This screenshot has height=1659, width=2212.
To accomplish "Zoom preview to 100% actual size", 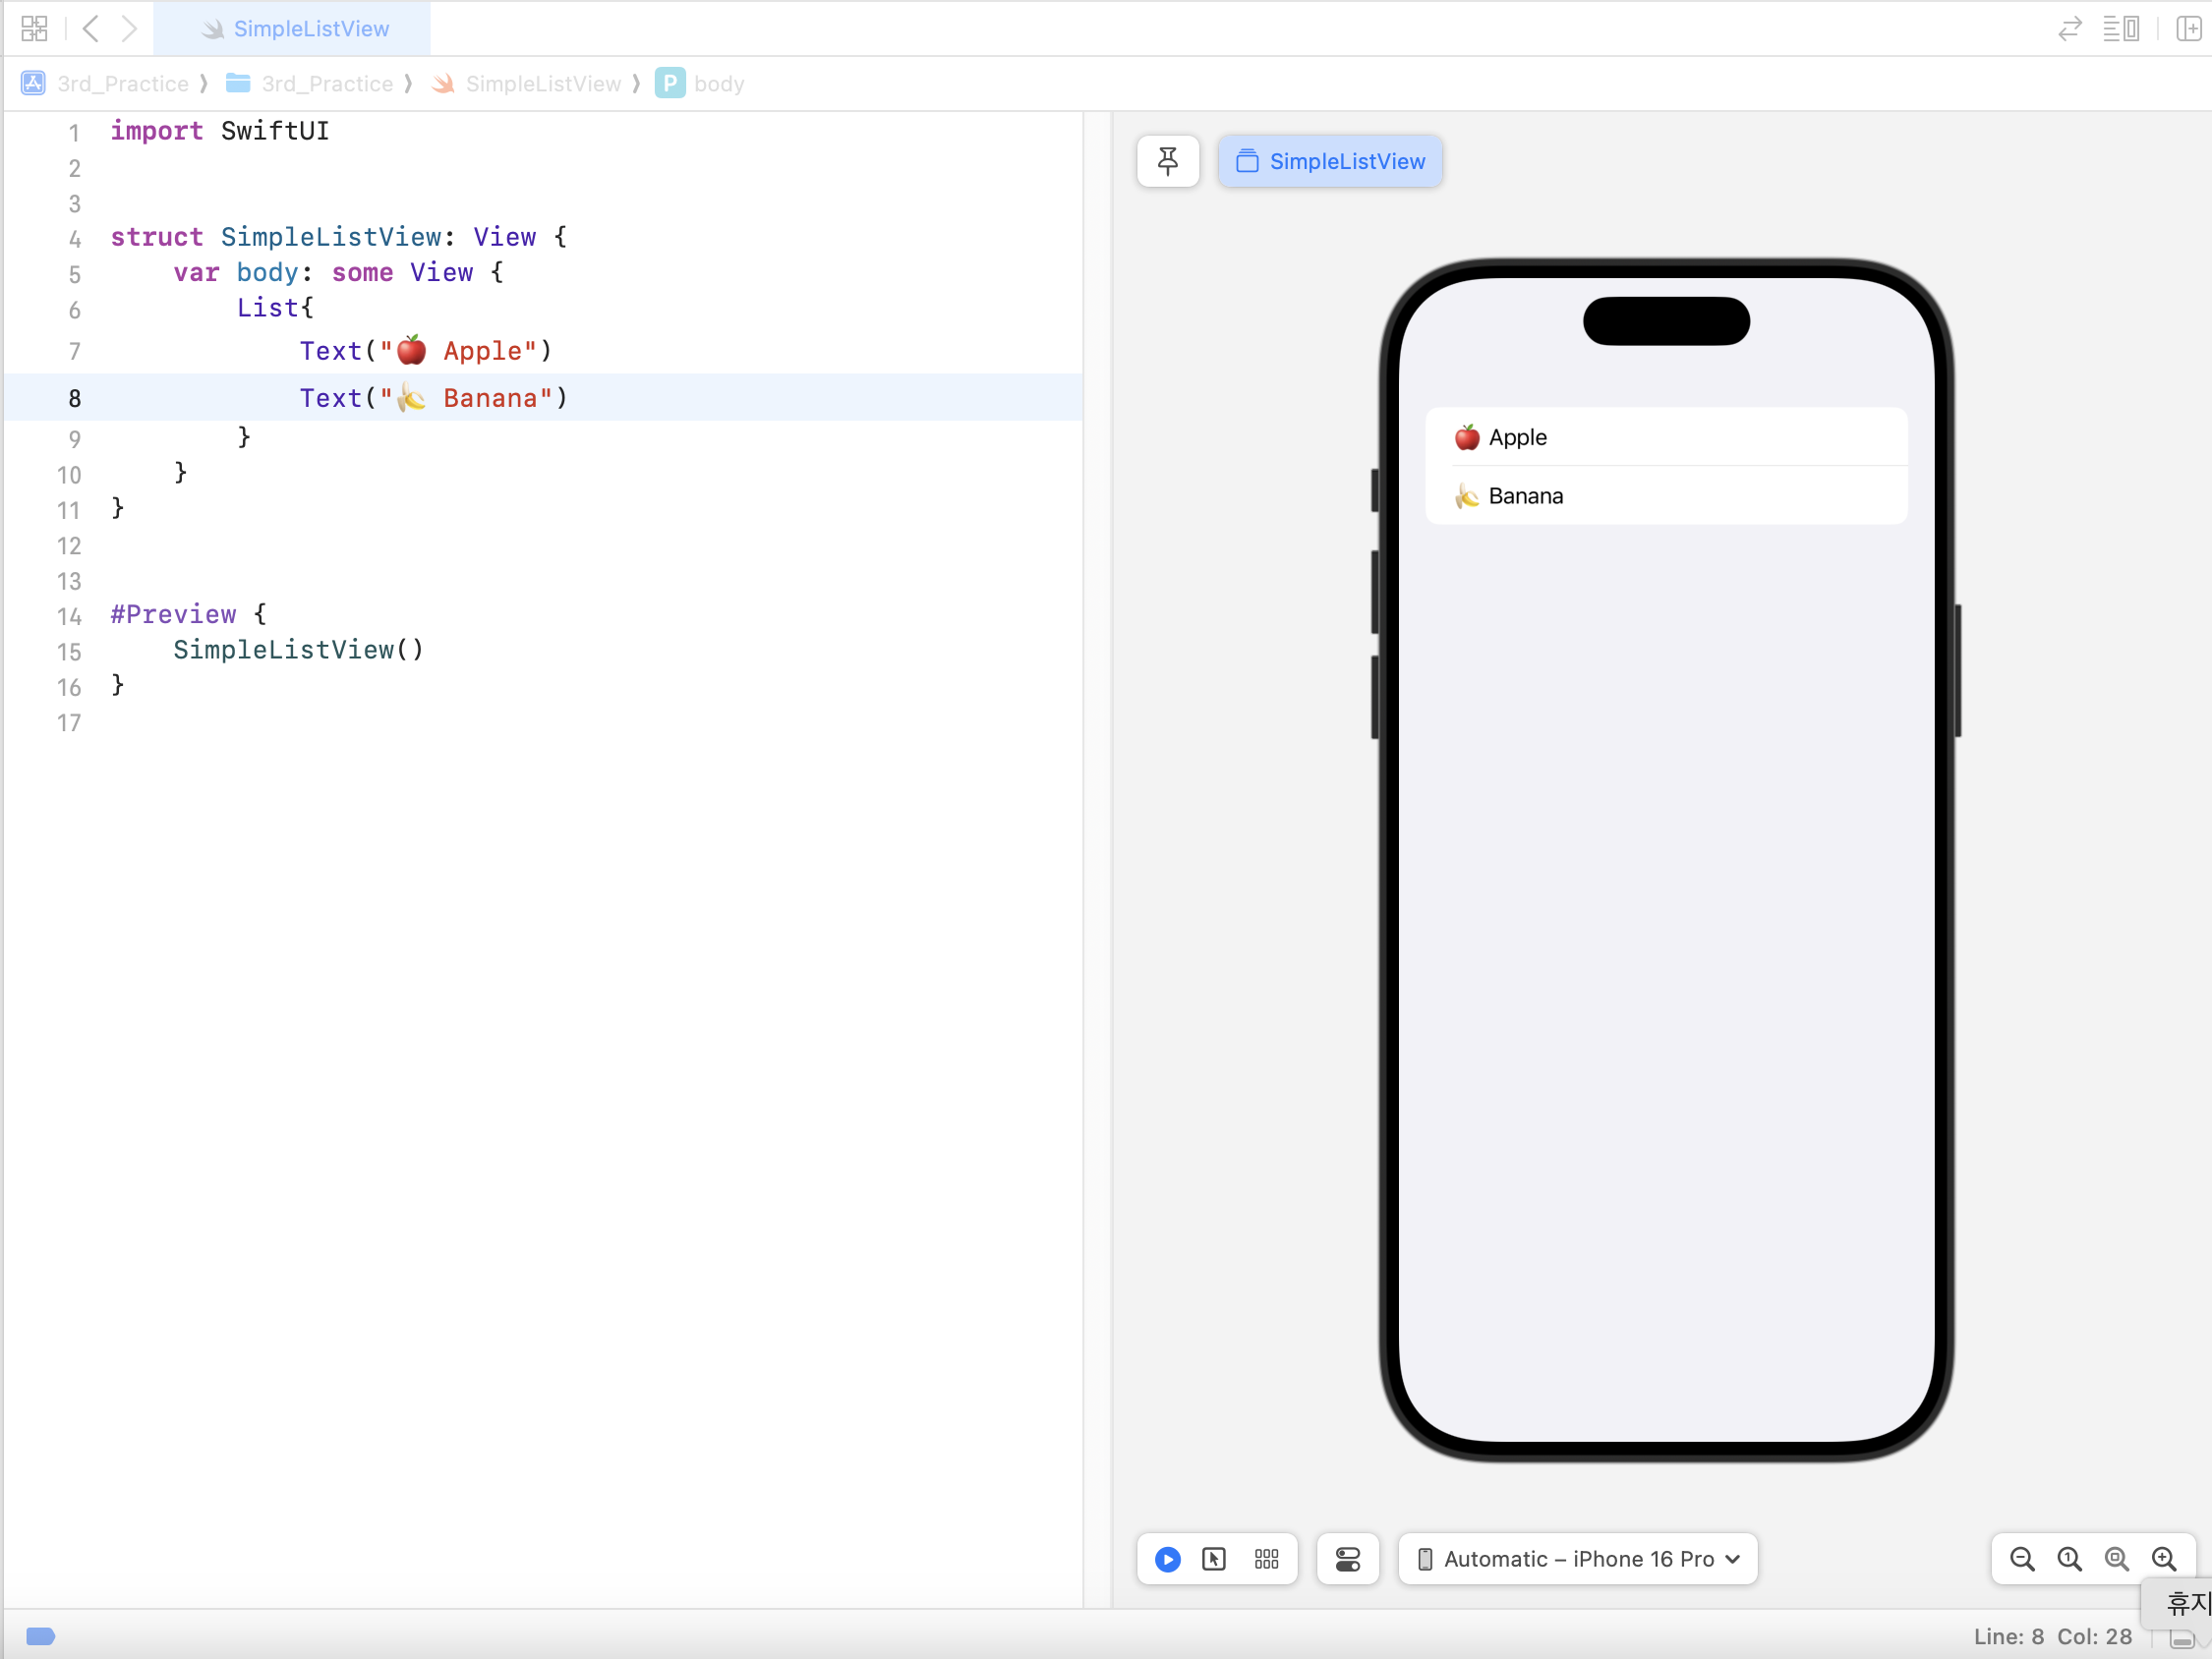I will 2069,1558.
